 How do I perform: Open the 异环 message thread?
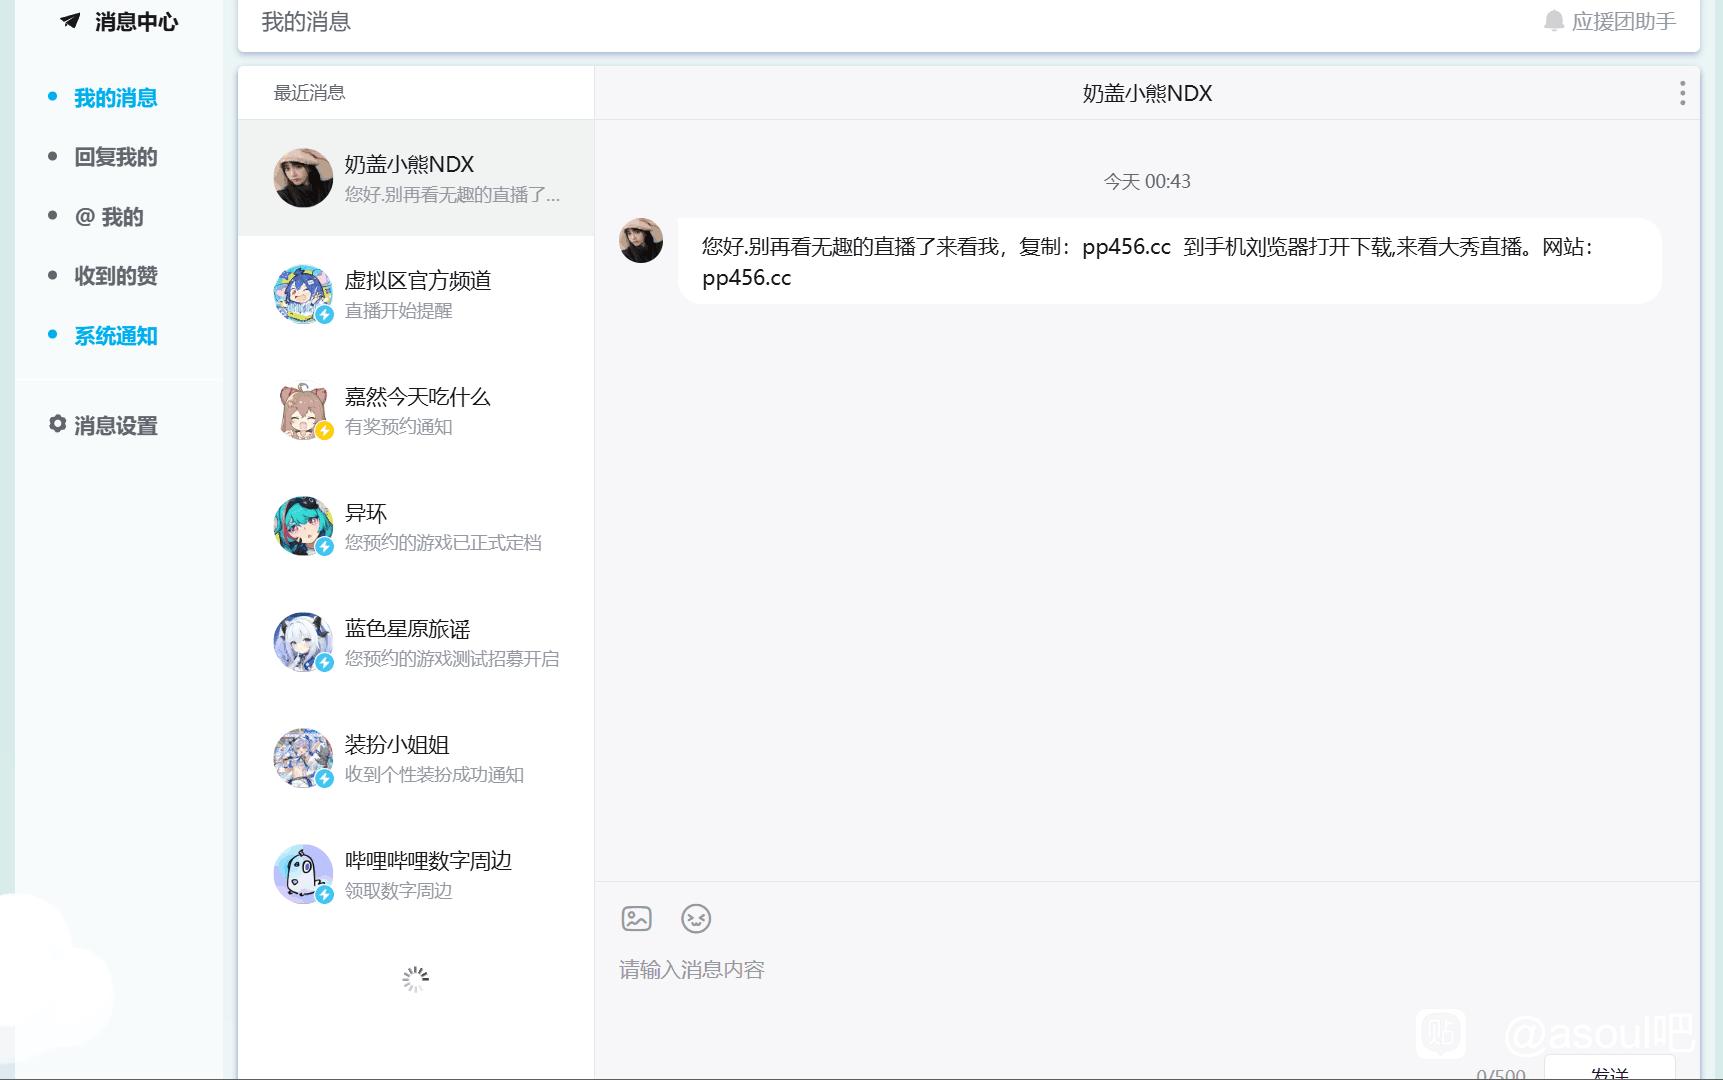(x=416, y=526)
